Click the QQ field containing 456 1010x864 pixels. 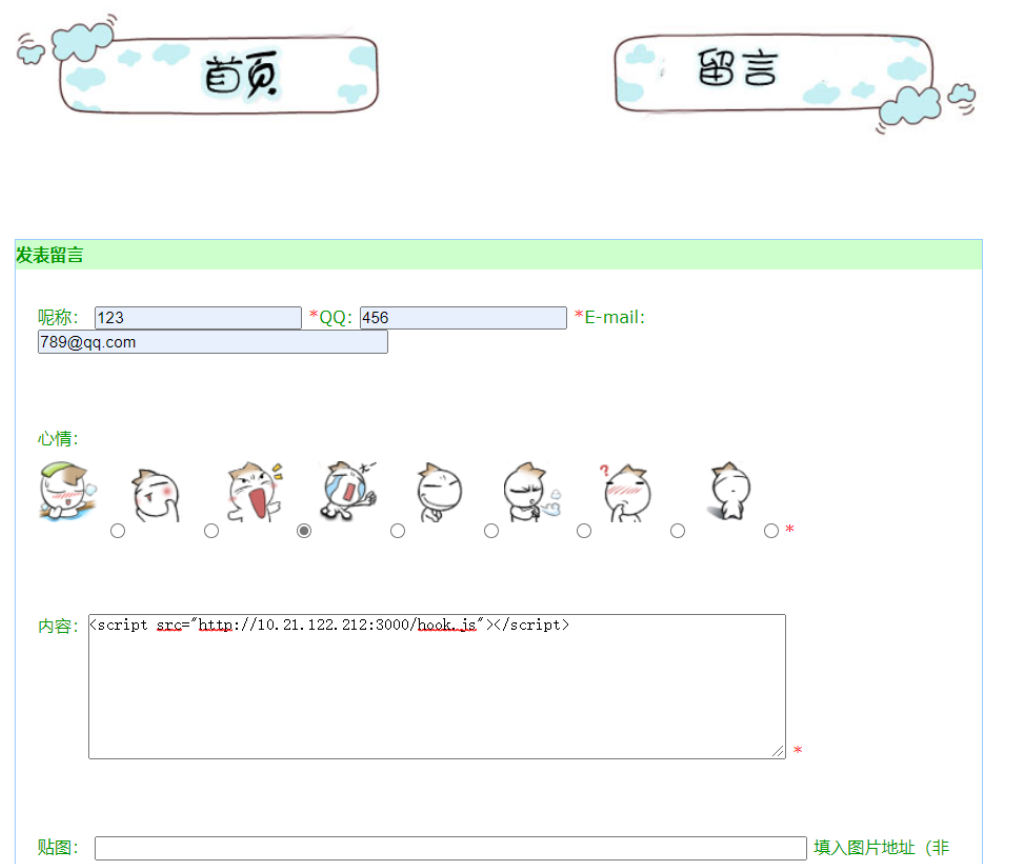(x=463, y=318)
